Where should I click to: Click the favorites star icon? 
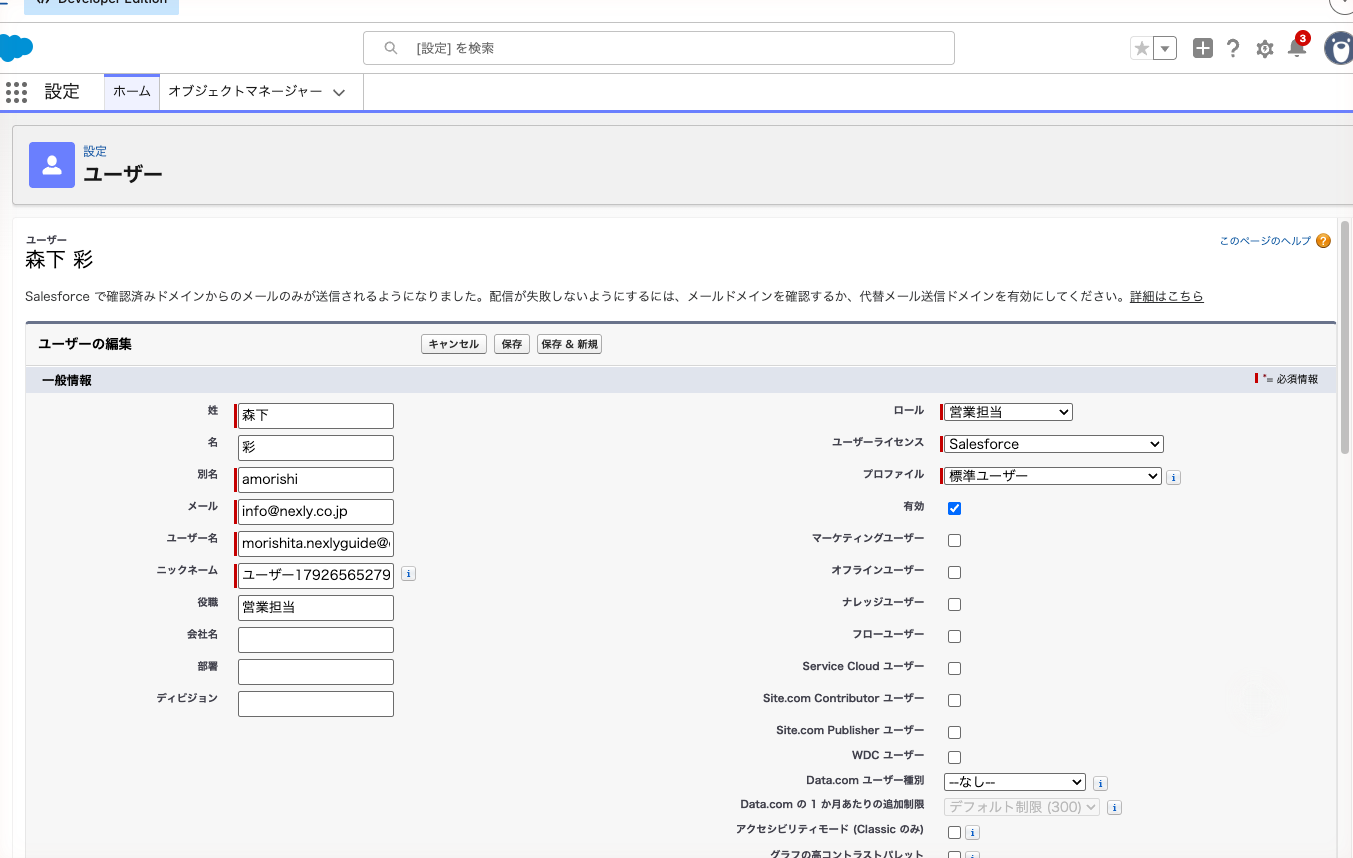[x=1141, y=48]
